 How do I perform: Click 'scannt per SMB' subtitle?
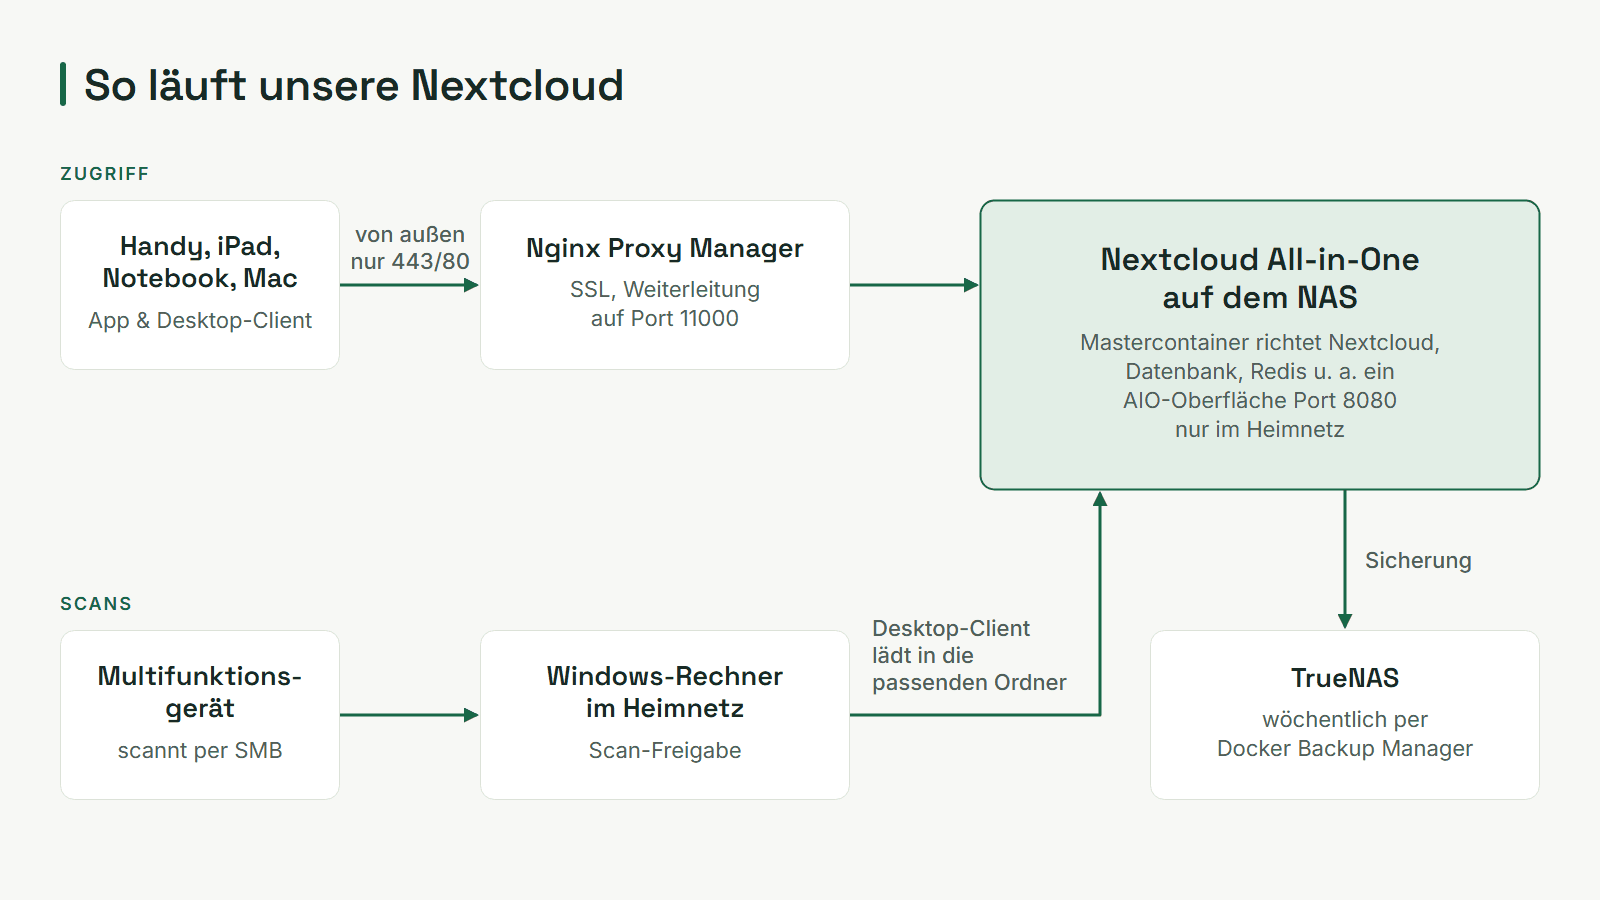coord(200,750)
